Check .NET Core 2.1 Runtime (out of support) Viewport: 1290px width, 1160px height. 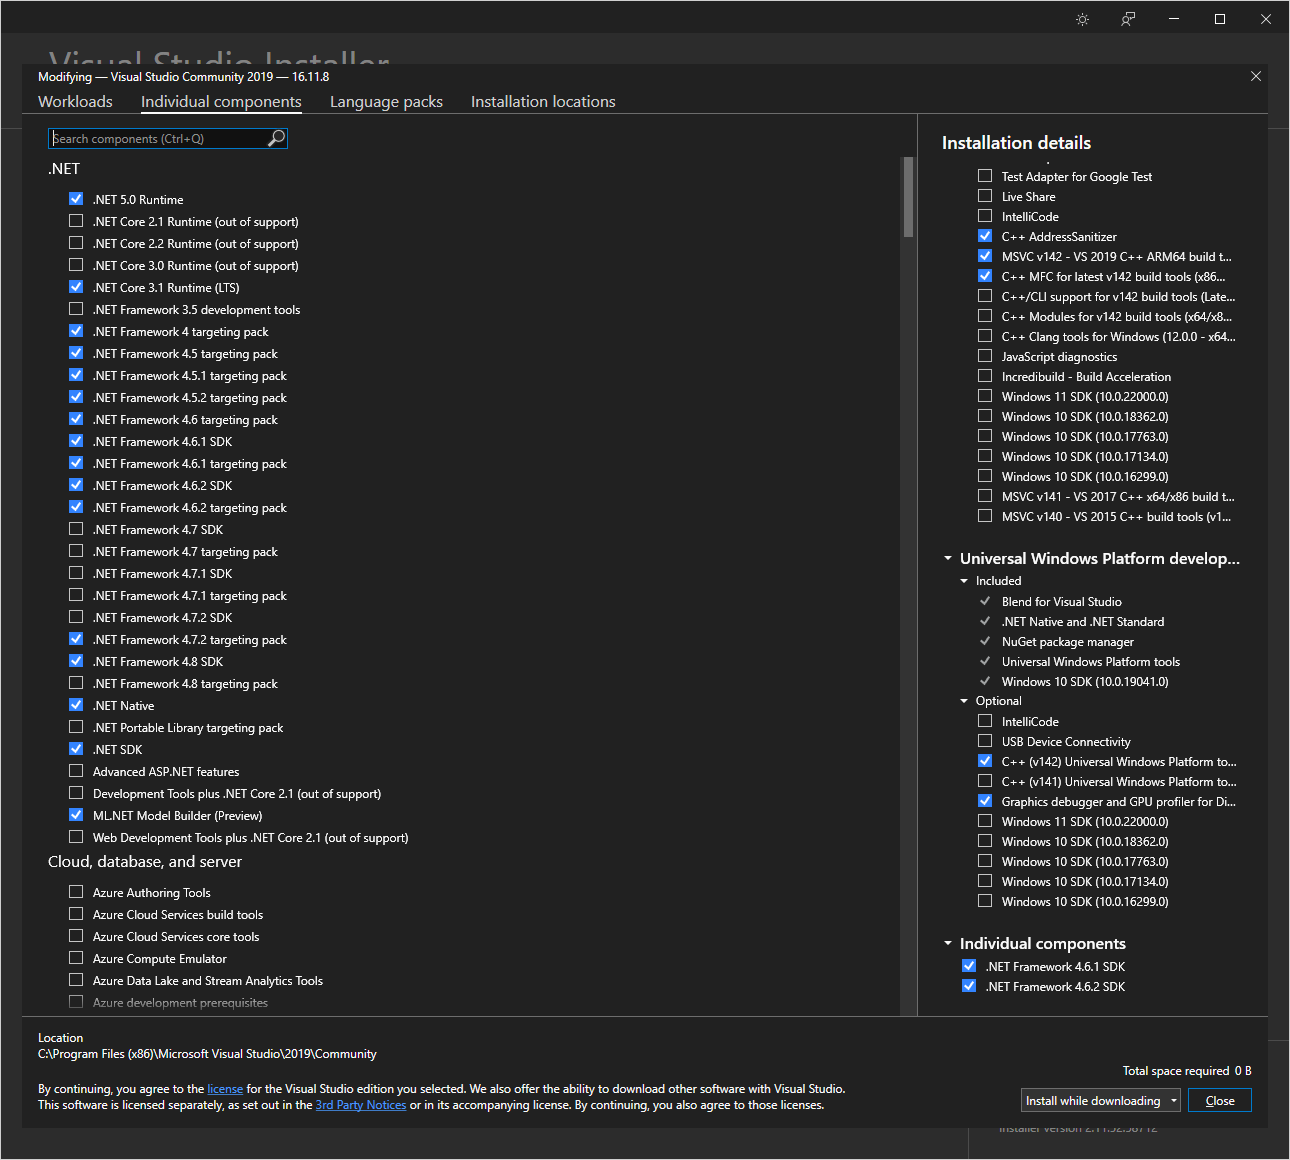point(76,221)
